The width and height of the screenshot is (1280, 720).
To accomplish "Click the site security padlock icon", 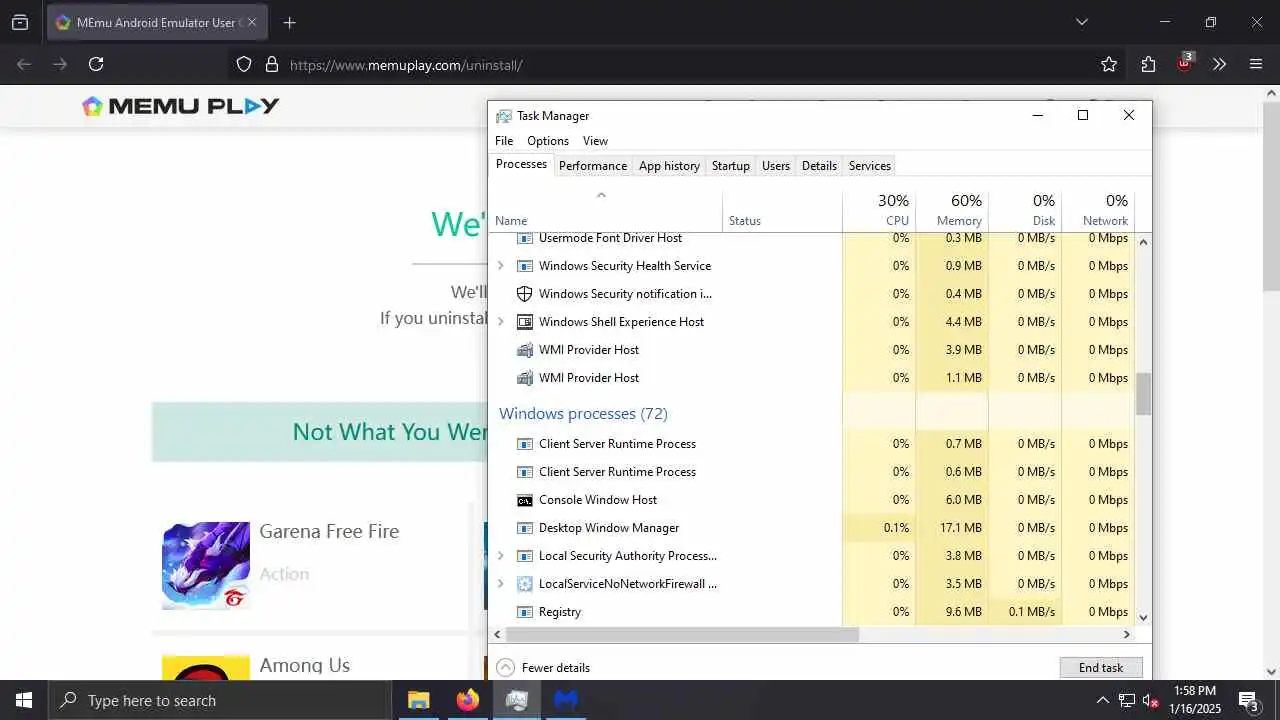I will [x=271, y=64].
